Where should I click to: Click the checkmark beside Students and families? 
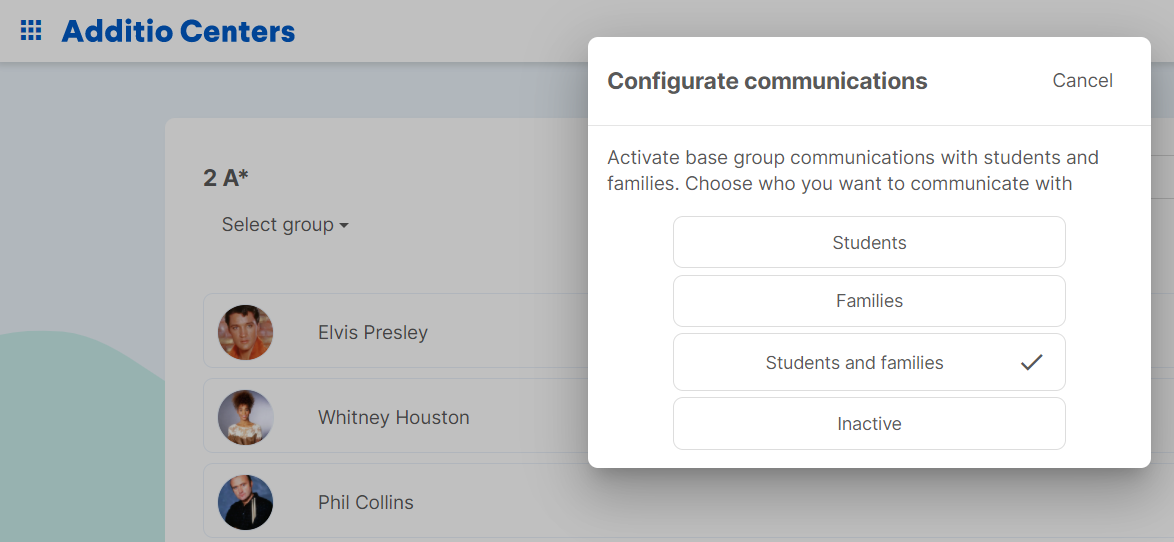pyautogui.click(x=1032, y=362)
